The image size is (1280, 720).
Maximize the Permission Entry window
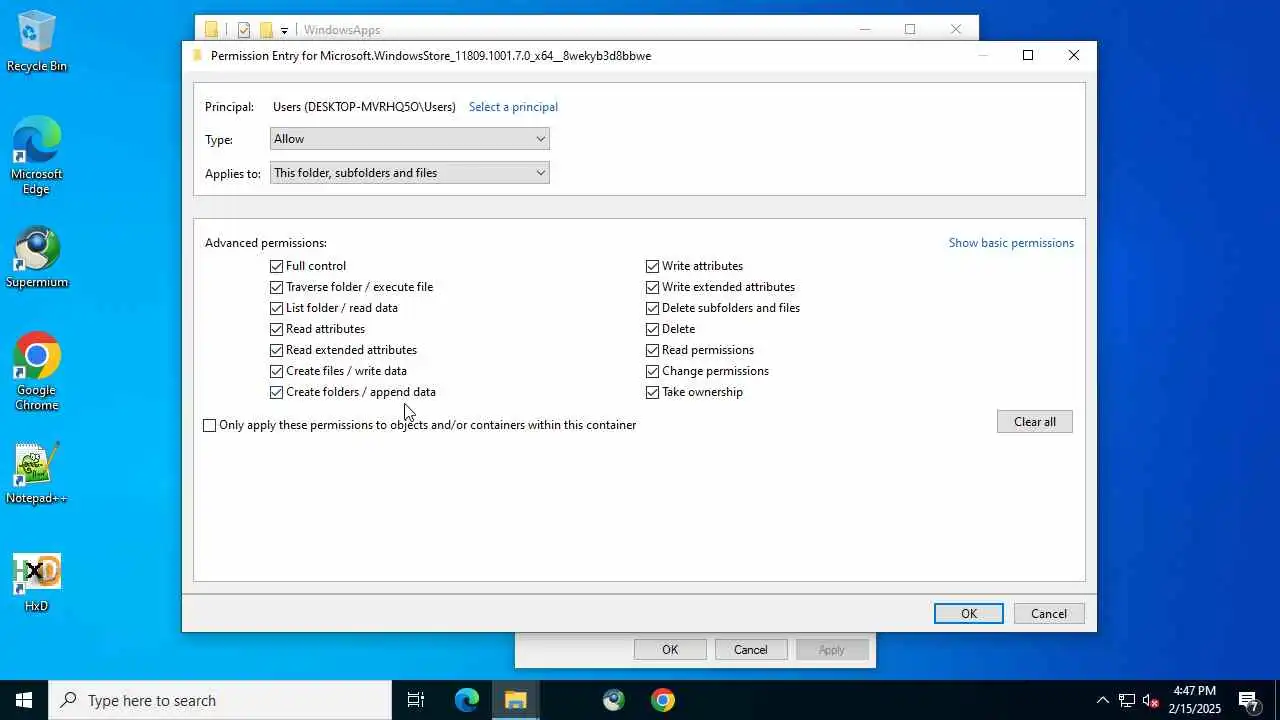click(x=1028, y=56)
